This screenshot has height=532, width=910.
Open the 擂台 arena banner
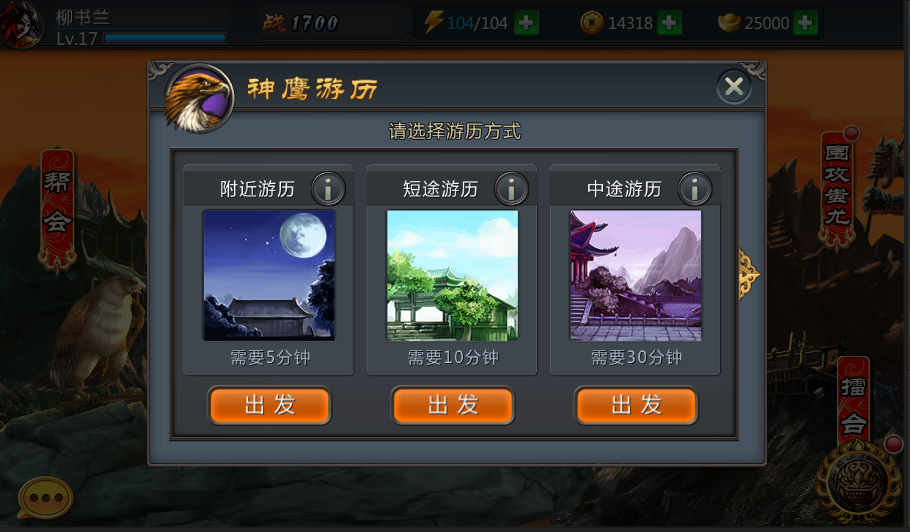(x=853, y=401)
